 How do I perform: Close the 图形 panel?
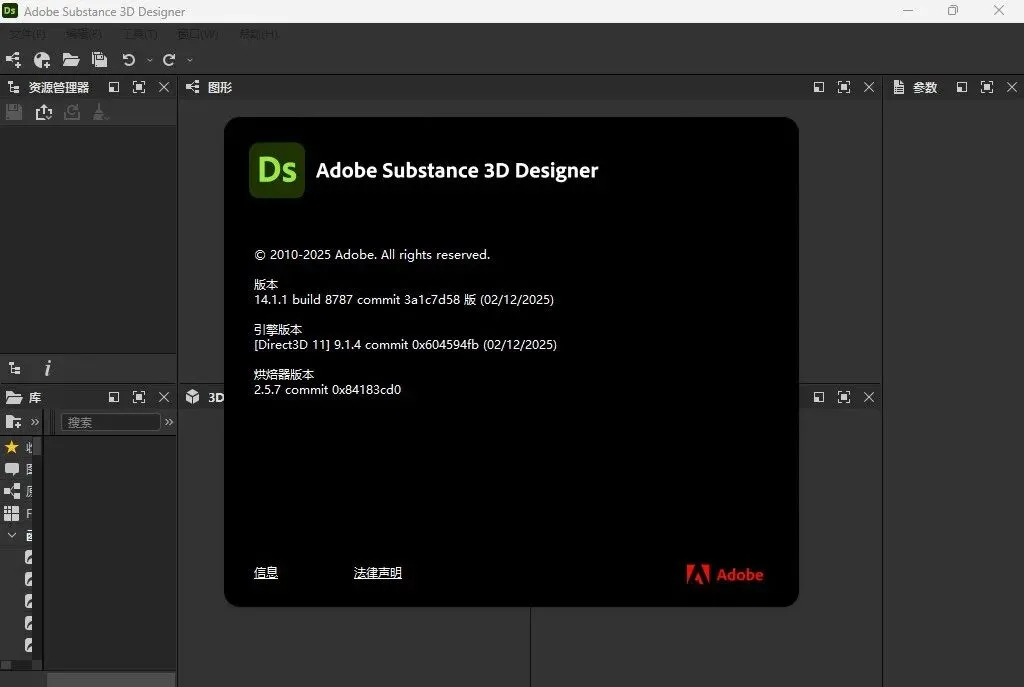869,87
